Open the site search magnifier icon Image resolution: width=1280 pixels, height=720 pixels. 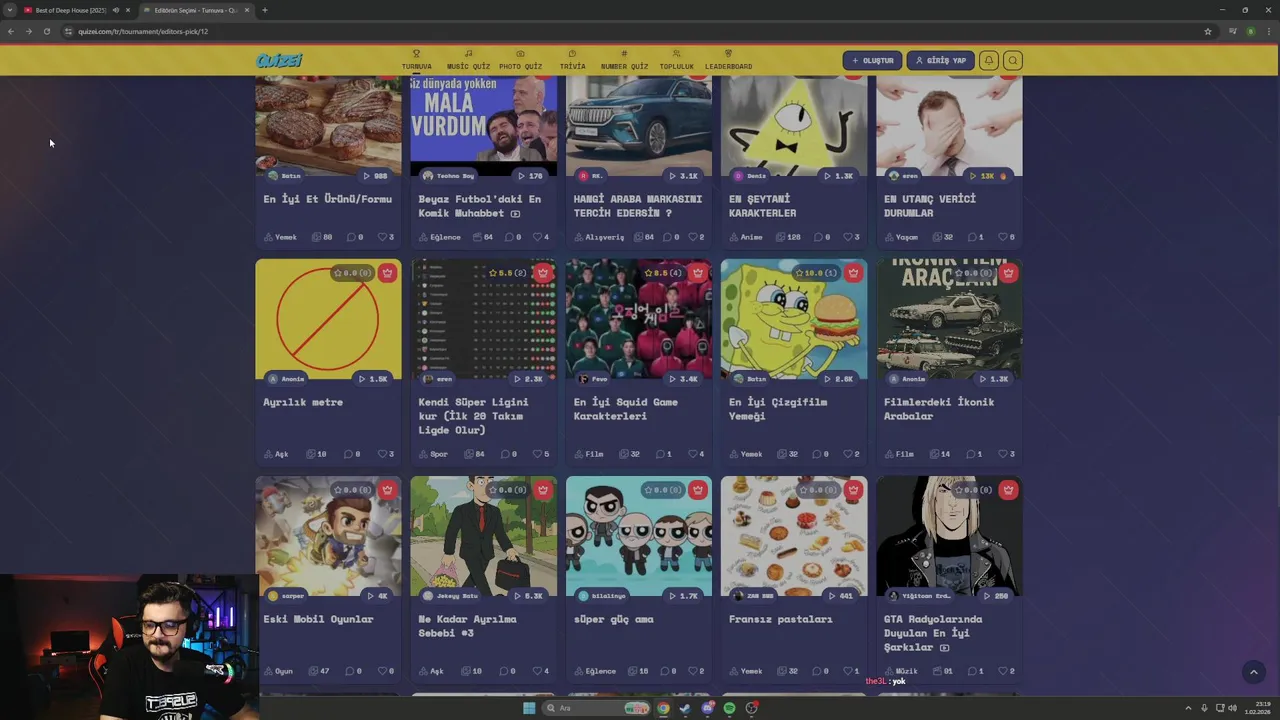pos(1012,60)
